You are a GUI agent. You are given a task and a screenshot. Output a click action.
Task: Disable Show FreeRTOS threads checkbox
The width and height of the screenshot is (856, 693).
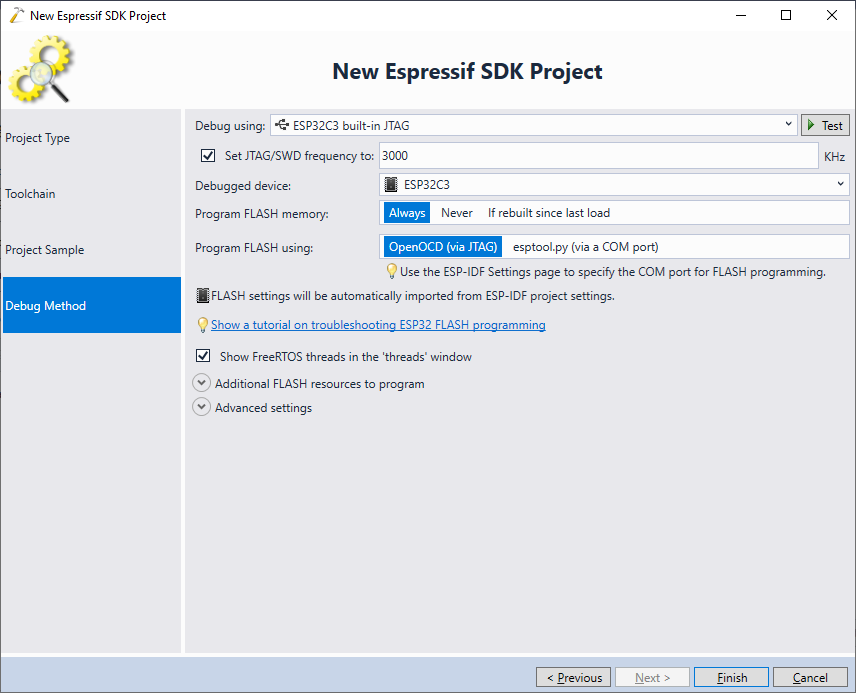point(203,356)
